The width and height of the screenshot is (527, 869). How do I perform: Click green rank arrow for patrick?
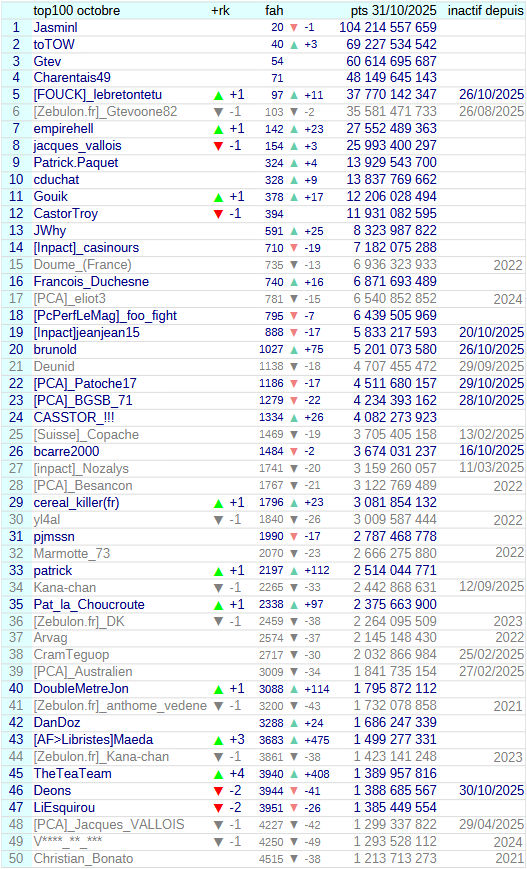point(218,571)
